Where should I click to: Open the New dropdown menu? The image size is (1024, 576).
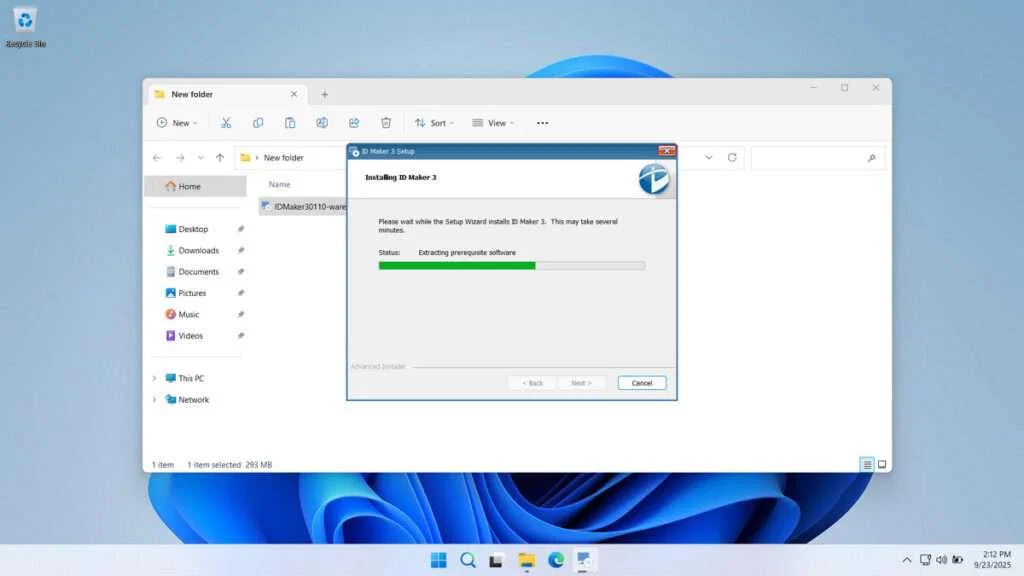[176, 122]
